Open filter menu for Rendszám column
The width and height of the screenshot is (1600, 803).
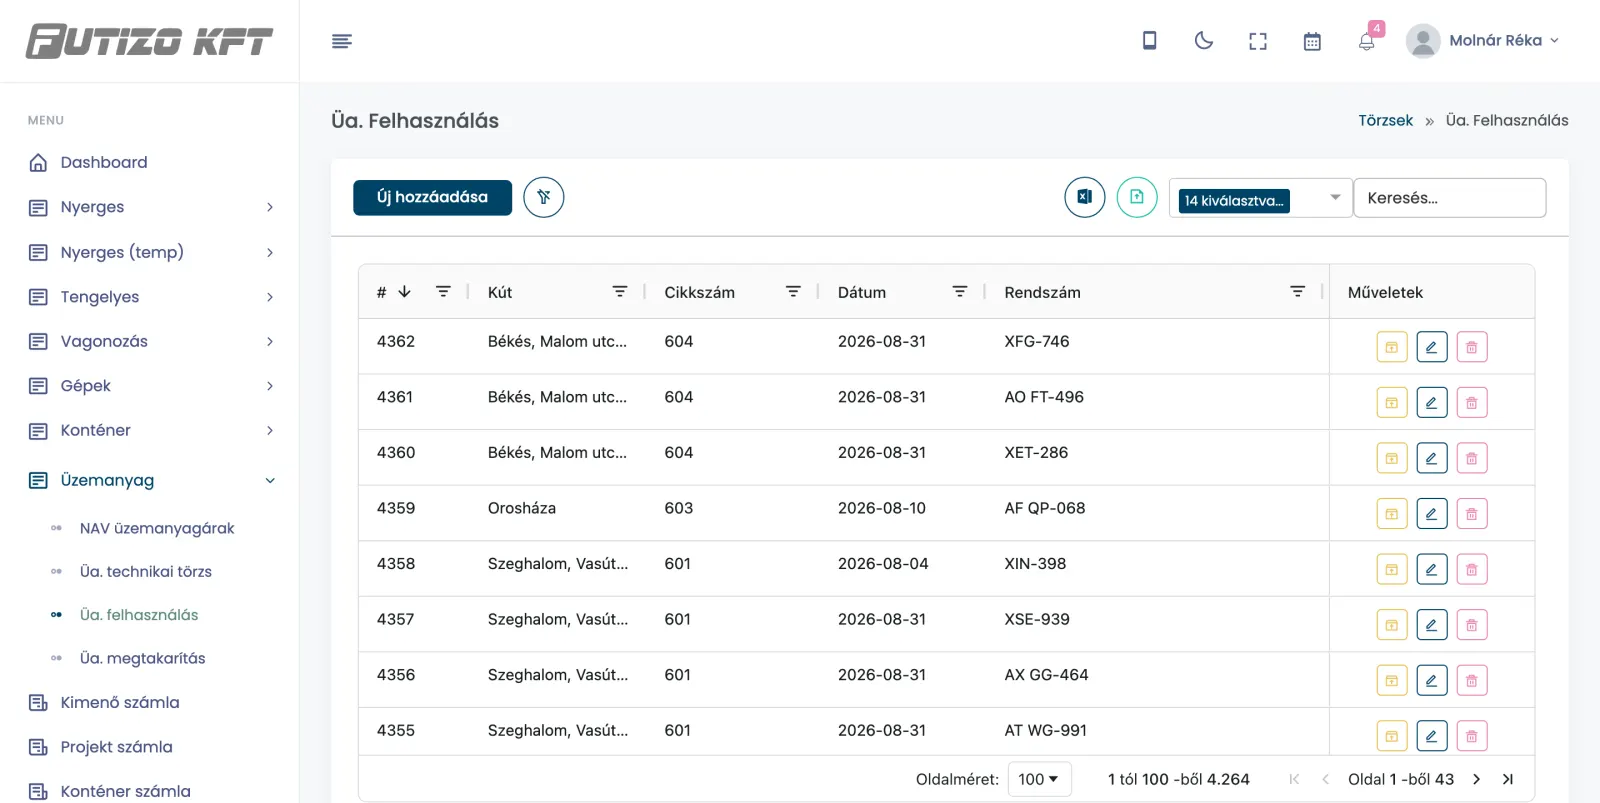click(x=1298, y=291)
